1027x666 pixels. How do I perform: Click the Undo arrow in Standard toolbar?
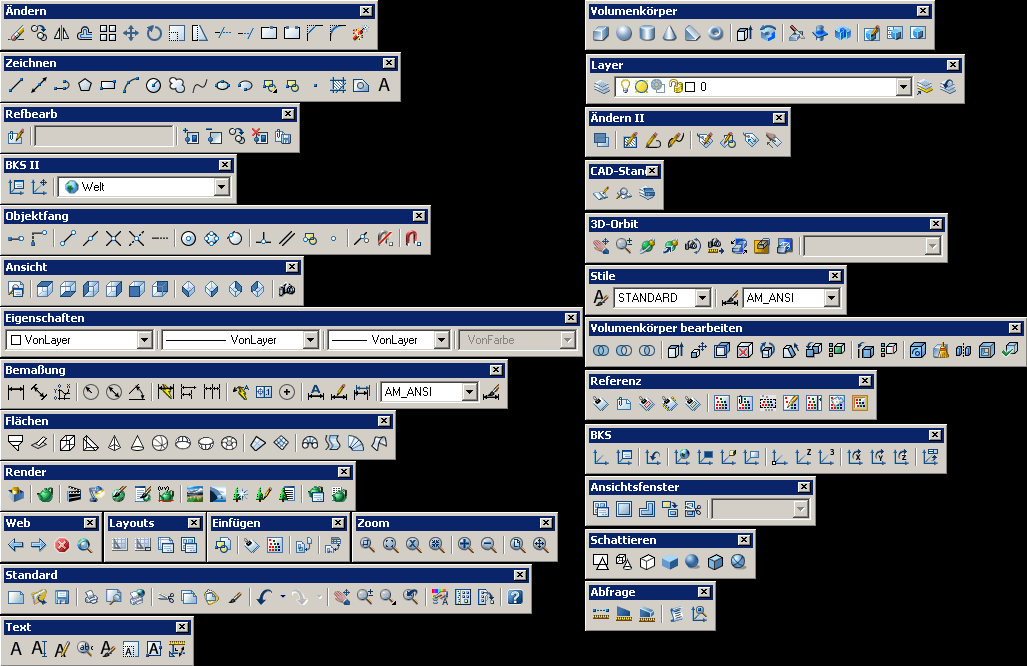[264, 598]
